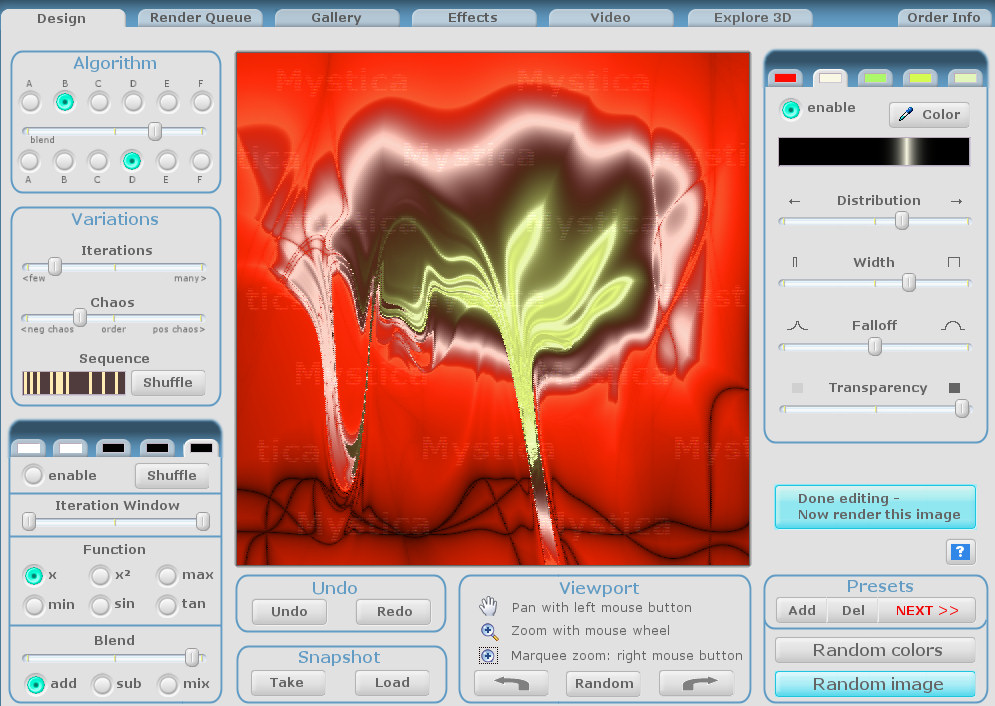Open help with the blue question mark
This screenshot has height=706, width=995.
click(x=960, y=551)
